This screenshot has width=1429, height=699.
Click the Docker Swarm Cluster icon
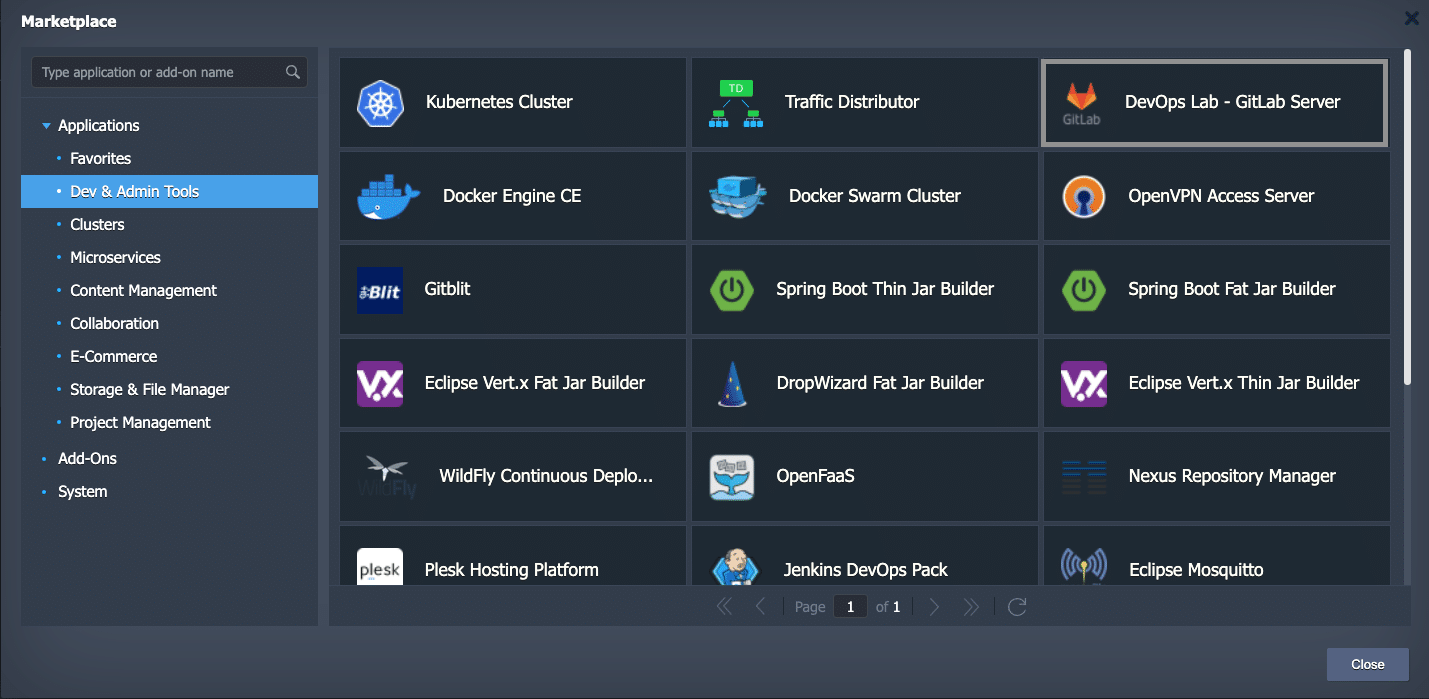point(738,196)
